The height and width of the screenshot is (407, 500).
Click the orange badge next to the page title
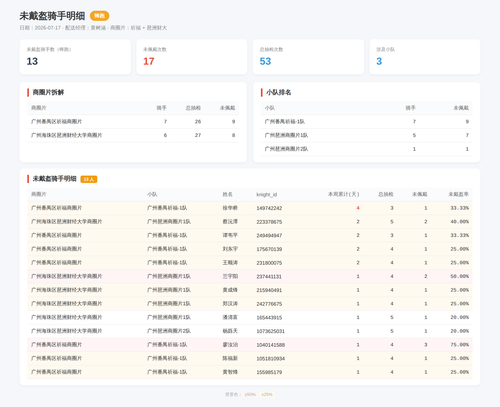pos(99,16)
